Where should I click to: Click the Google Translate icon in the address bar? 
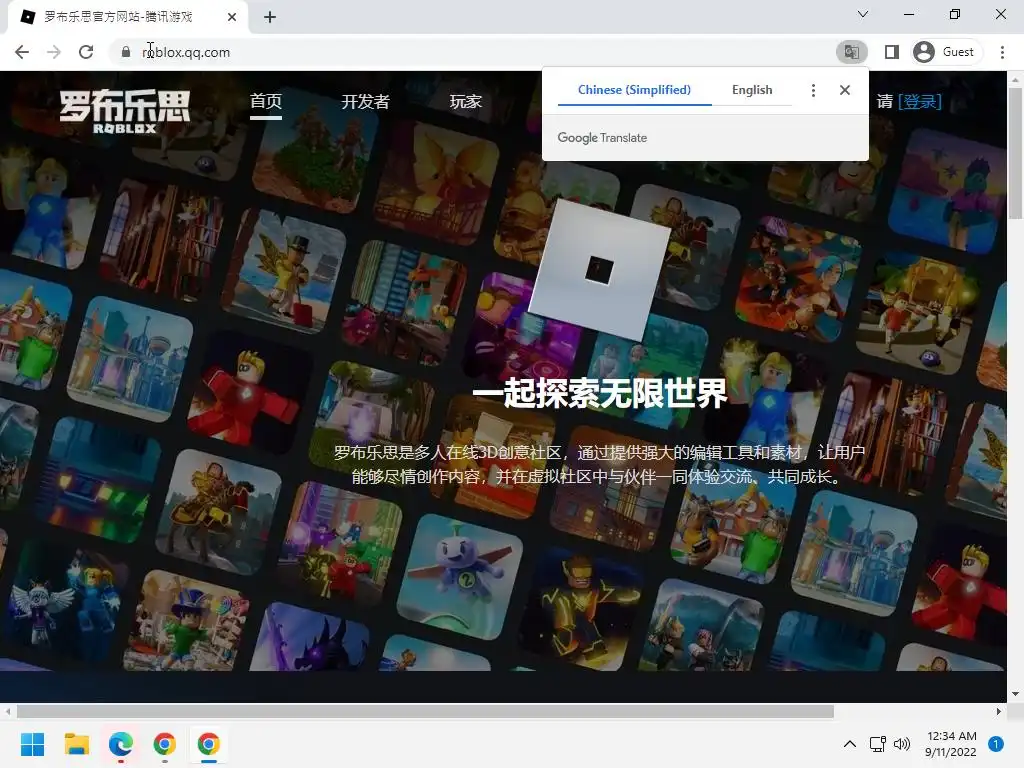(852, 52)
